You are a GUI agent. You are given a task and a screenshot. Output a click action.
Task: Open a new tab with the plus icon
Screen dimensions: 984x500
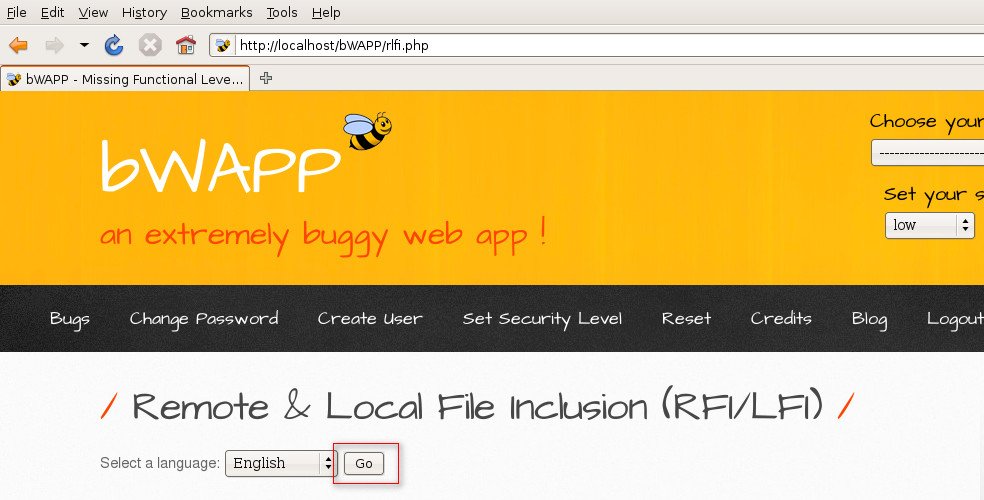(266, 78)
